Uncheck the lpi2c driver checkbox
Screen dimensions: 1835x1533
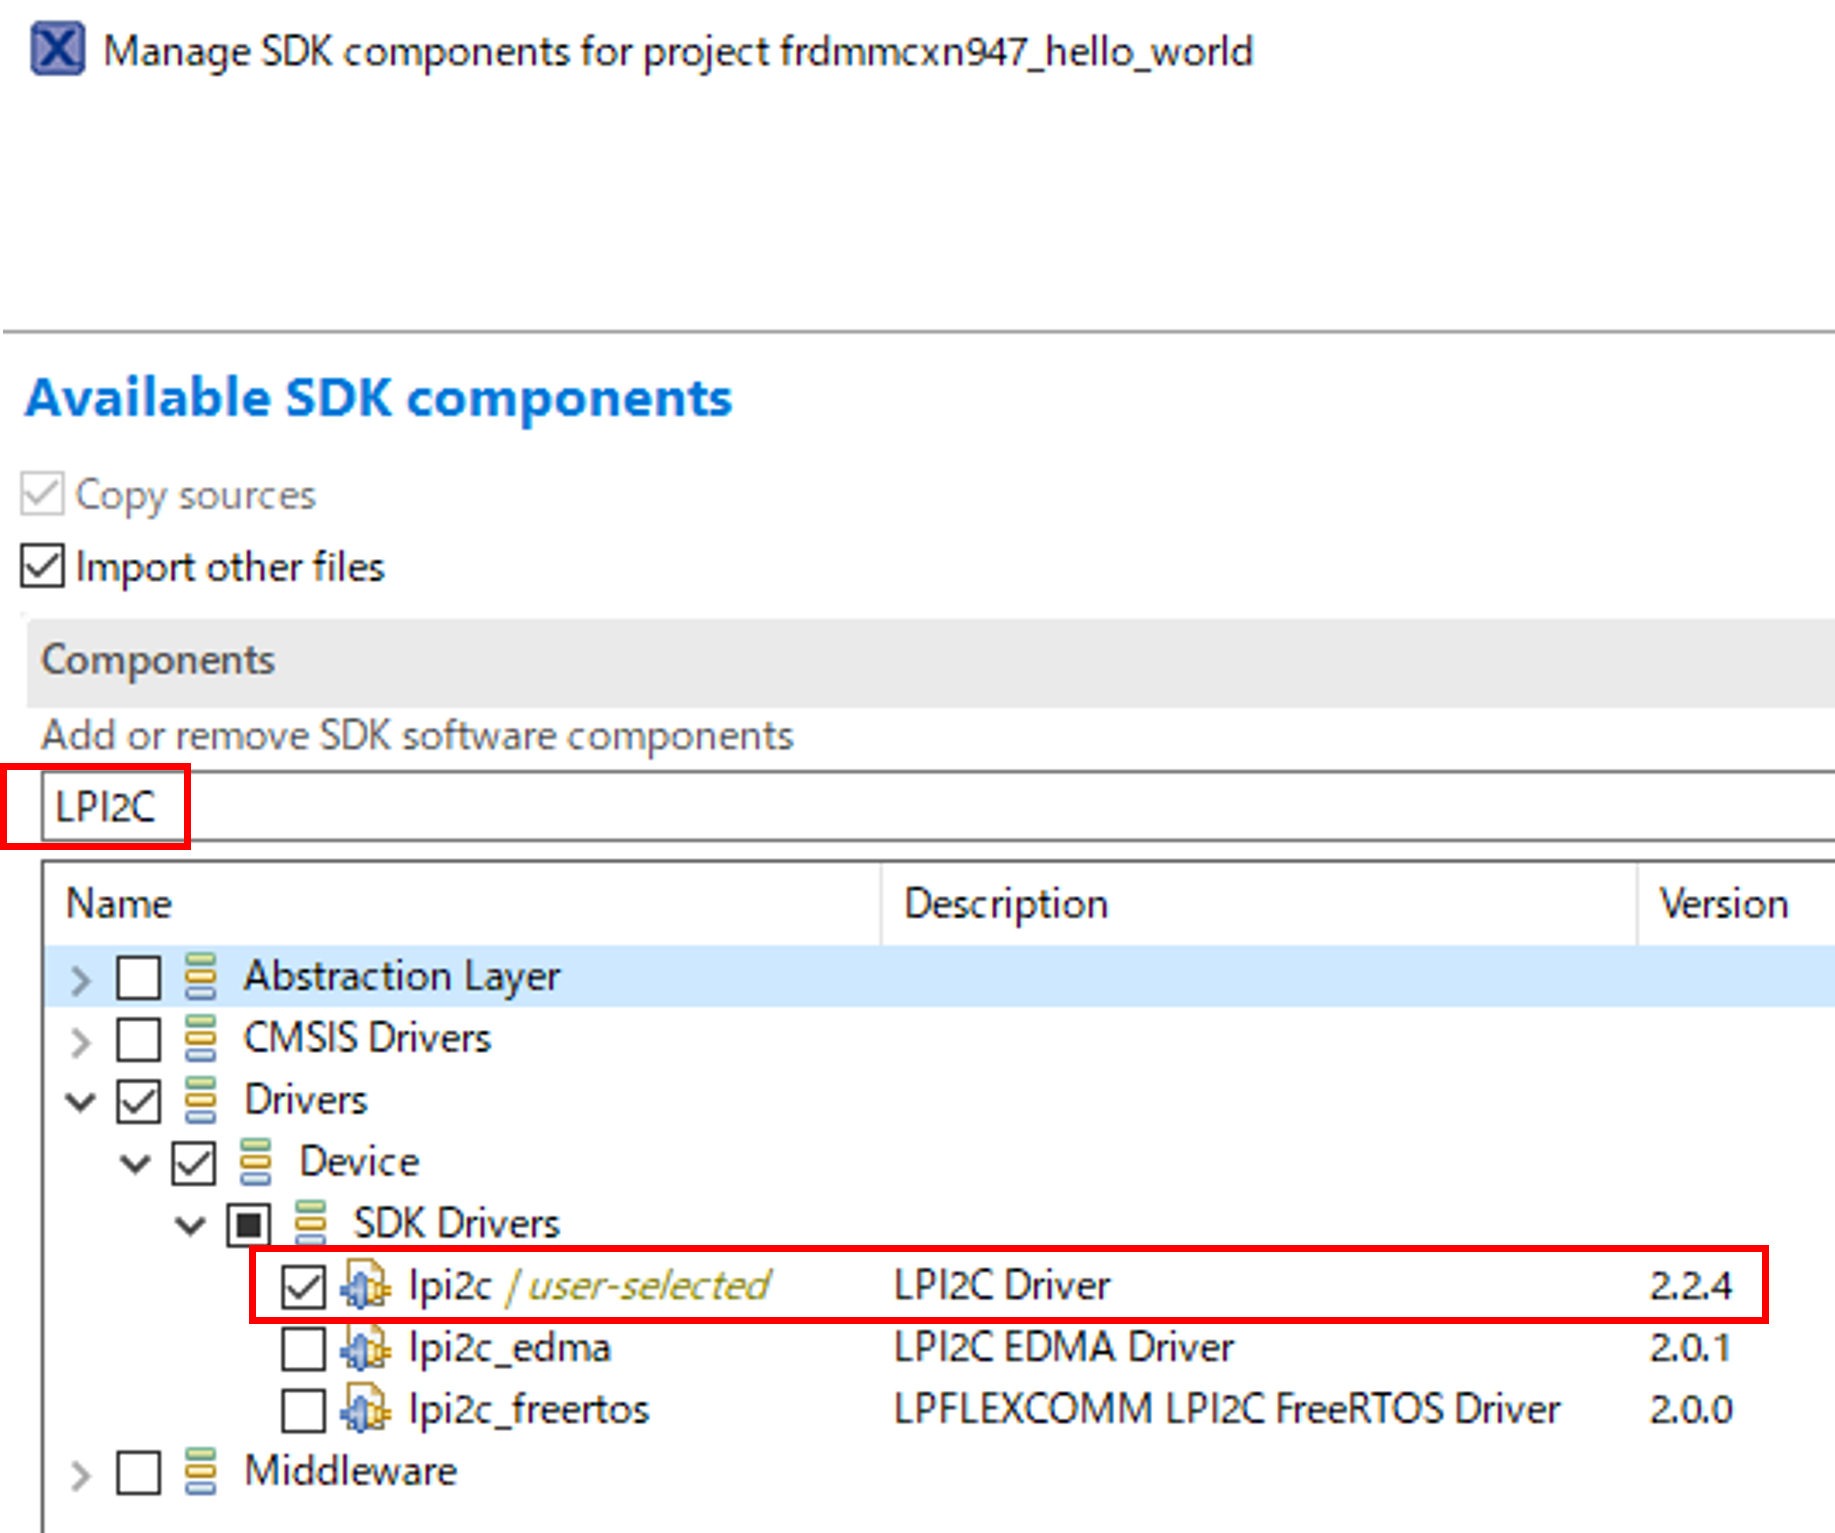click(303, 1286)
